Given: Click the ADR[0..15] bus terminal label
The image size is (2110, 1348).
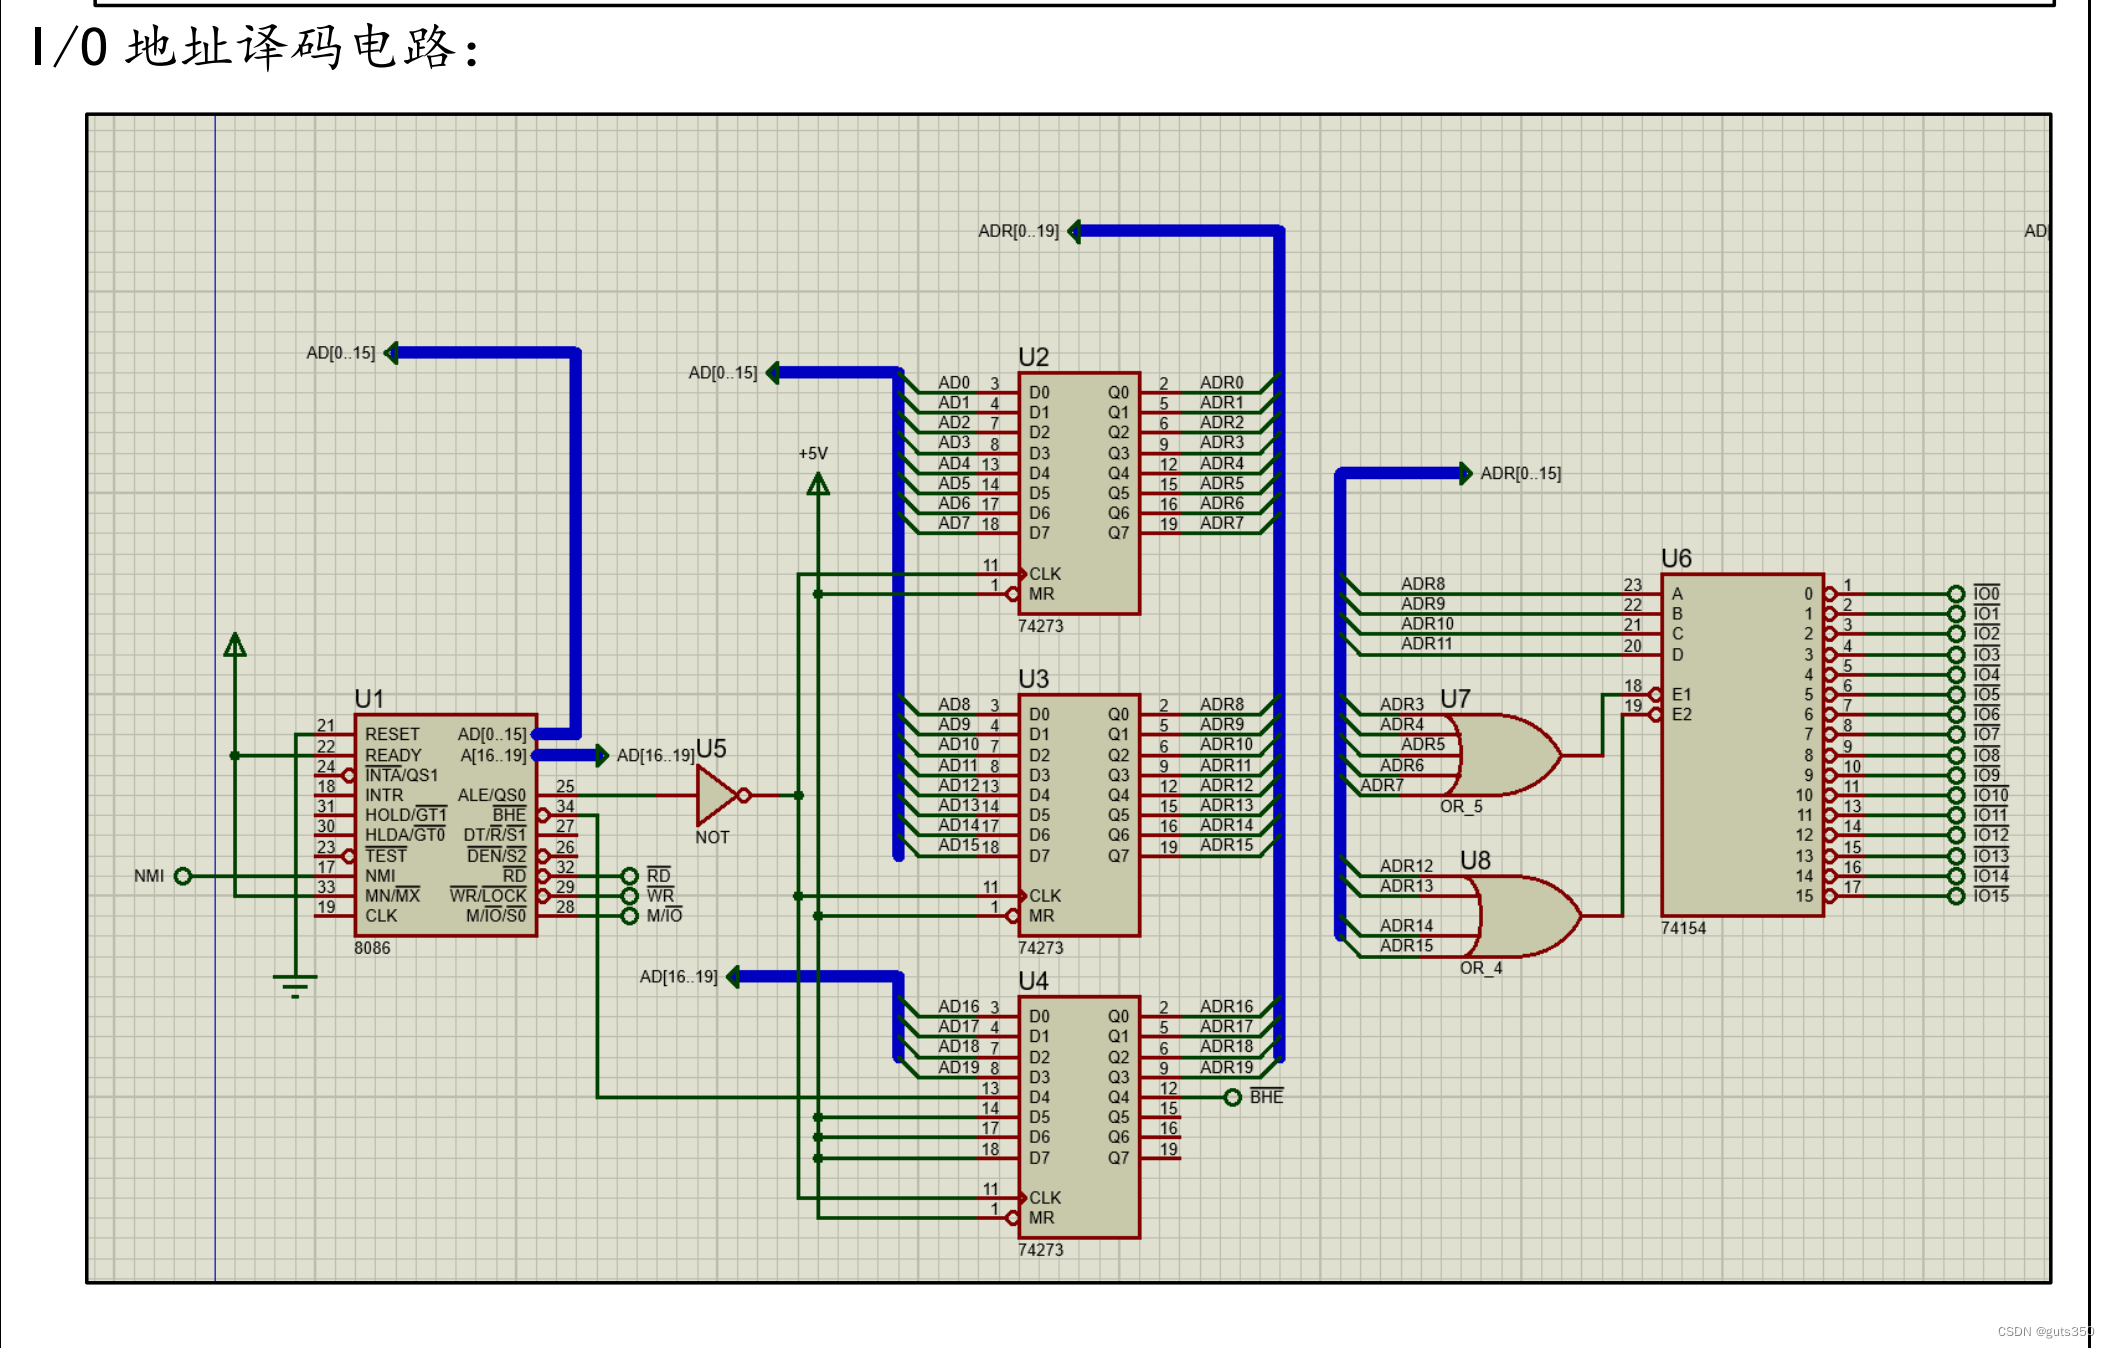Looking at the screenshot, I should click(1519, 473).
